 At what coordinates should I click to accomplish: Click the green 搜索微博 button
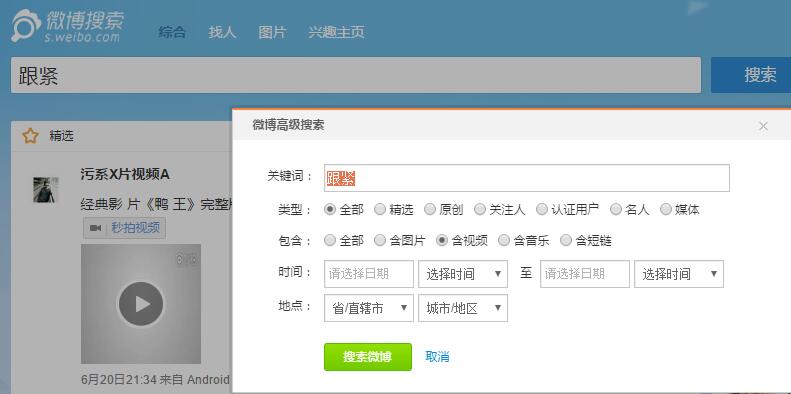pyautogui.click(x=368, y=357)
